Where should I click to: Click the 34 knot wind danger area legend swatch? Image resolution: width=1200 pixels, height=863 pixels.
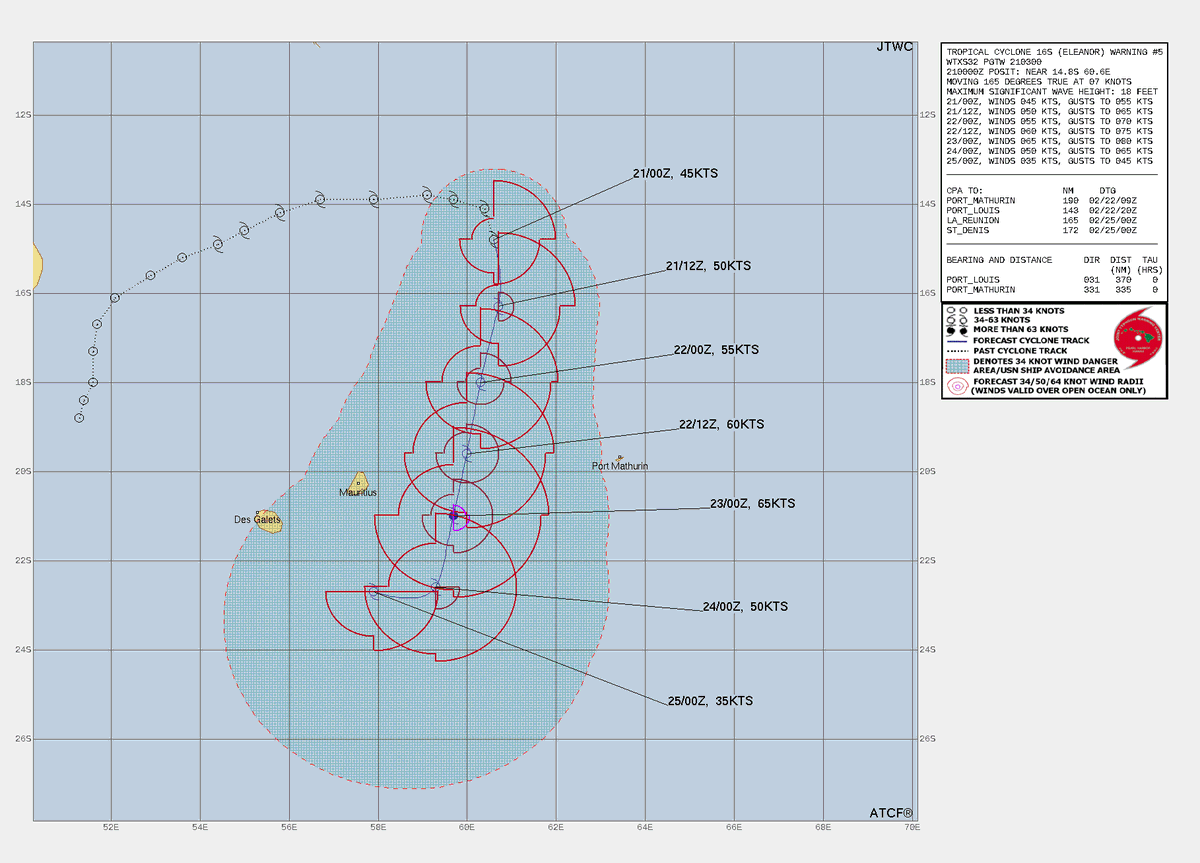click(x=957, y=365)
